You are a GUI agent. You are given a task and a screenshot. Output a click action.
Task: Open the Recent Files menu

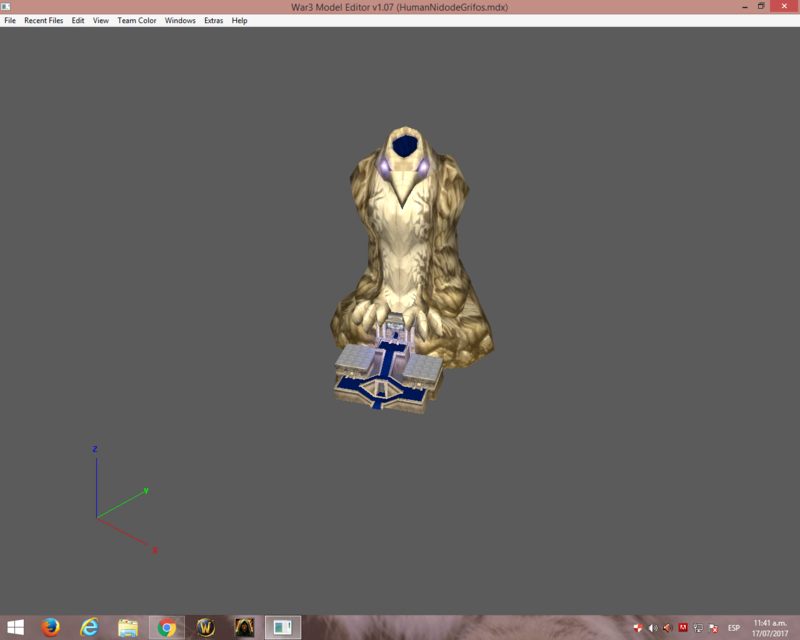click(x=44, y=20)
